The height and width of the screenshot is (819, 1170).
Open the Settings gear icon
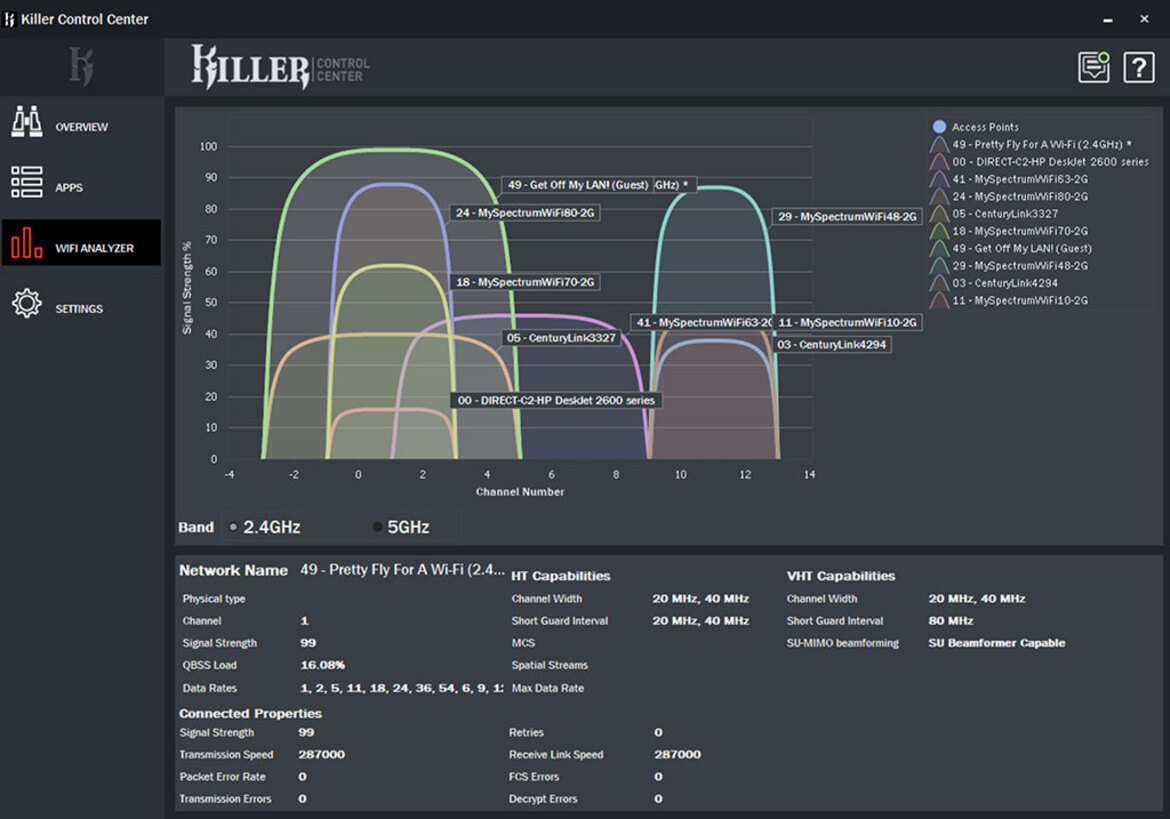point(27,303)
